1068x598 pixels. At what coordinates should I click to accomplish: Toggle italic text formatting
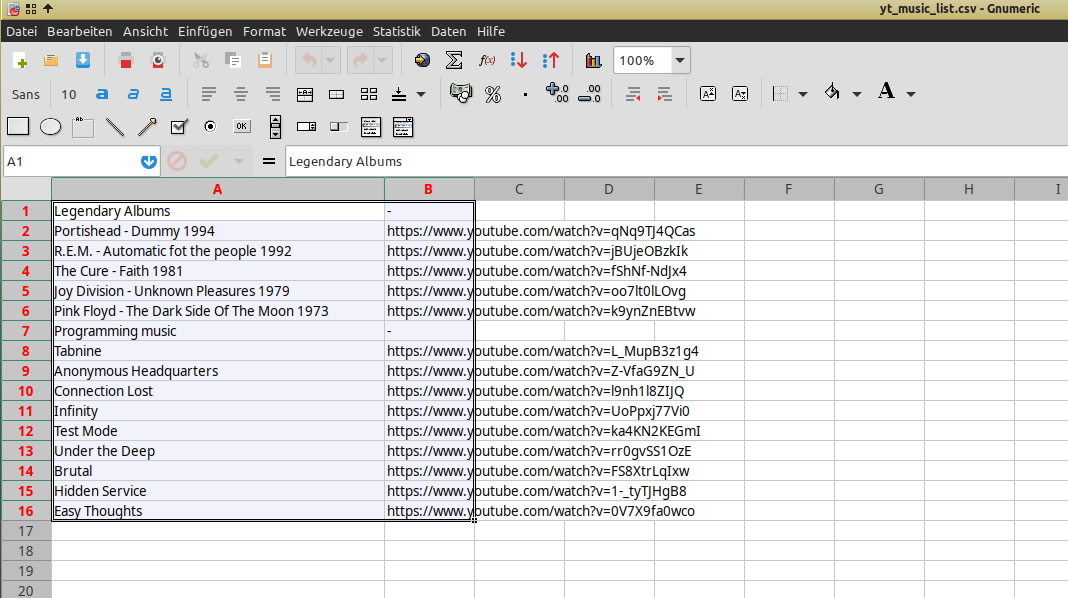tap(133, 94)
